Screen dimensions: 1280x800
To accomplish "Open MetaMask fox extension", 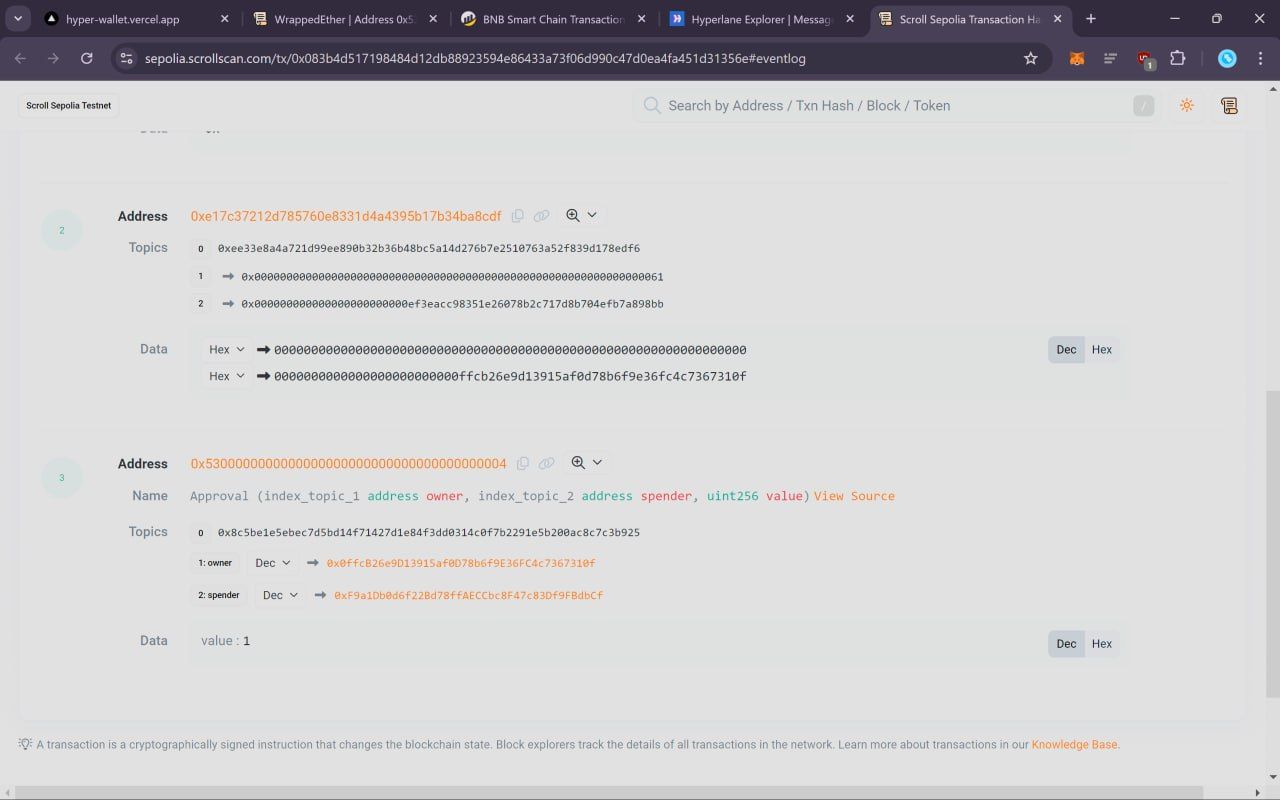I will pos(1077,58).
